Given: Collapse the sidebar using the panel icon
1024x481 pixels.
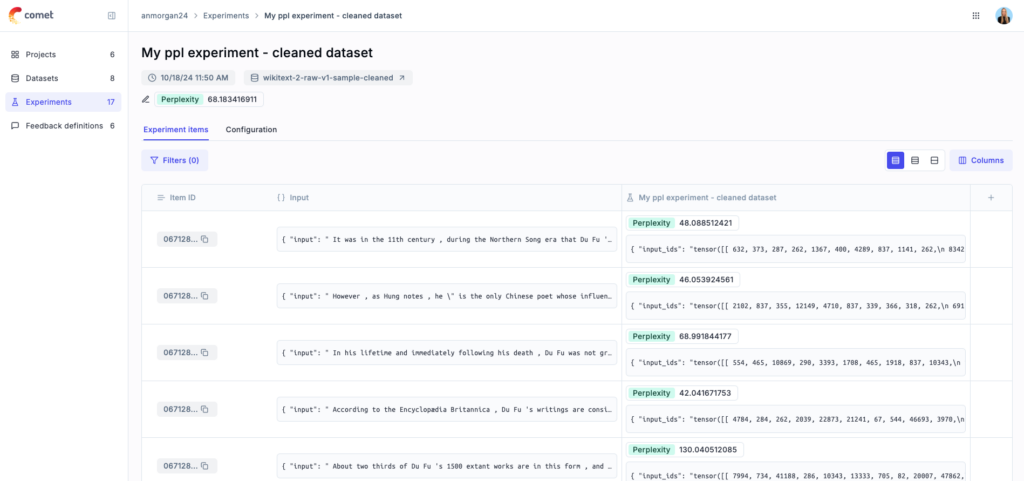Looking at the screenshot, I should tap(111, 16).
